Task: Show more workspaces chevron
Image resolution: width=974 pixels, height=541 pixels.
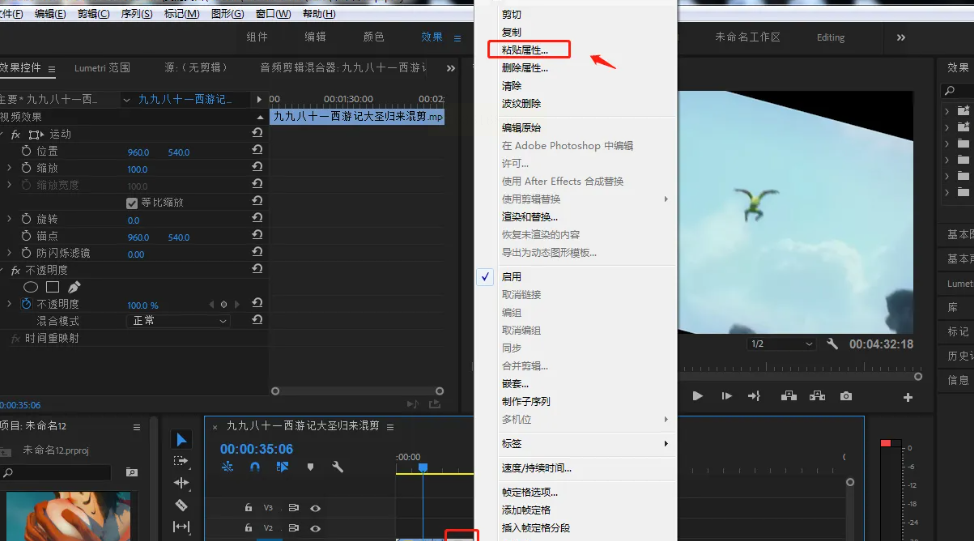Action: (901, 38)
